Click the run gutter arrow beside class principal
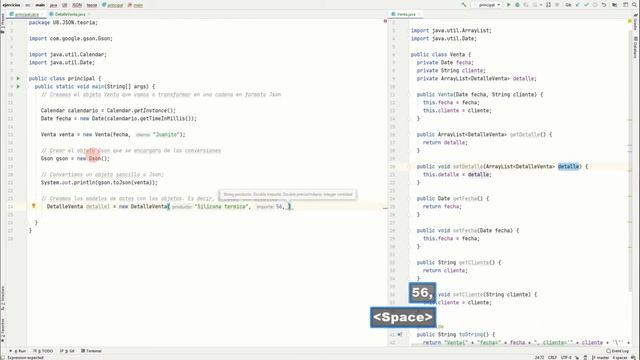Screen dimensions: 640x360 18,78
